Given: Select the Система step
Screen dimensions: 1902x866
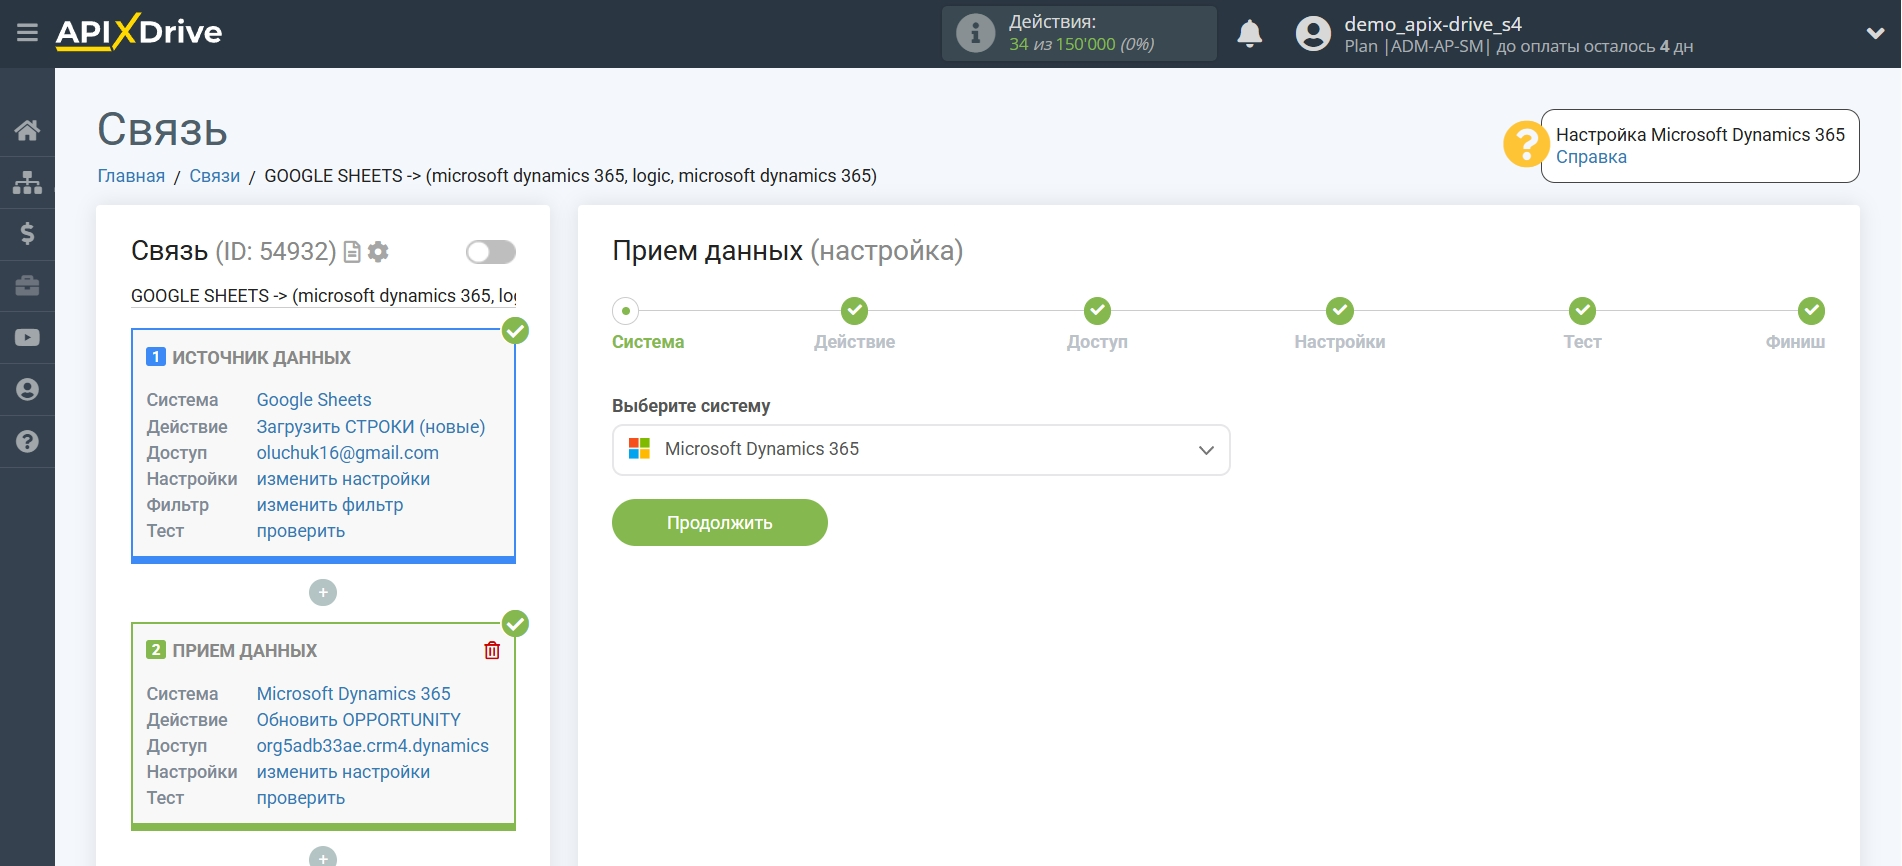Looking at the screenshot, I should coord(627,311).
